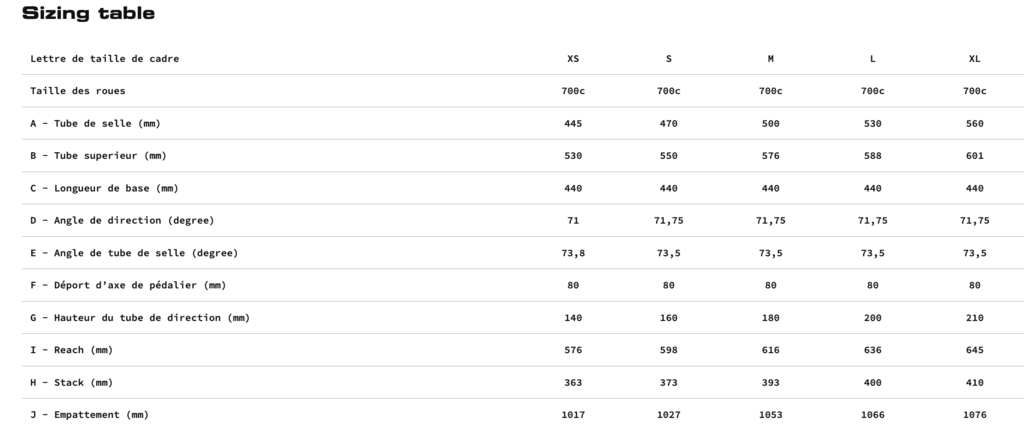1024x434 pixels.
Task: Select the XS frame size column header
Action: 573,59
